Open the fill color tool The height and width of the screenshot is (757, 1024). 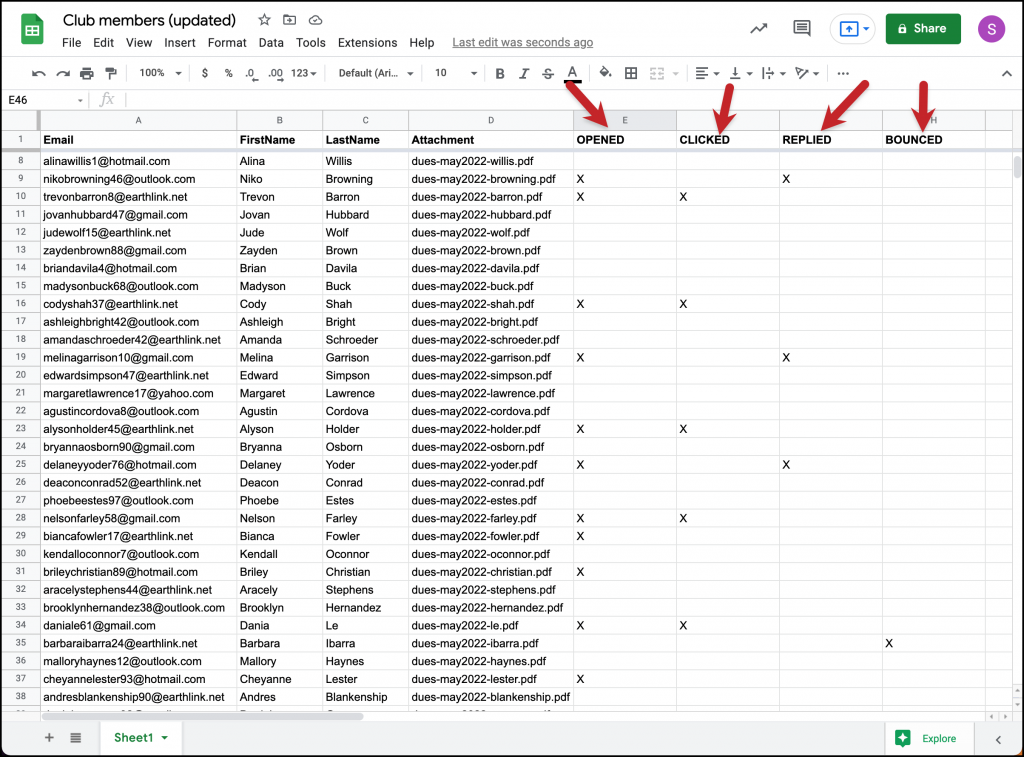[x=605, y=73]
